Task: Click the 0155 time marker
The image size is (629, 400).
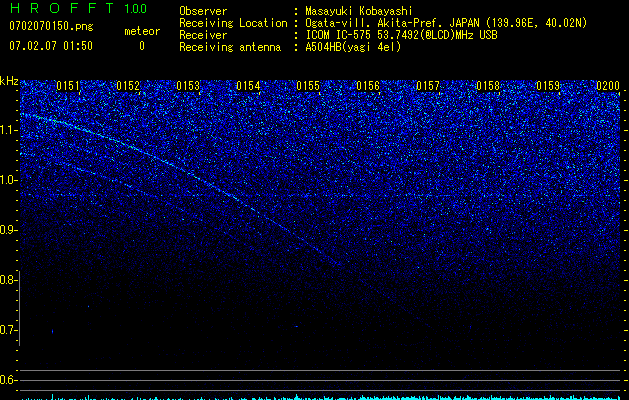Action: coord(308,85)
